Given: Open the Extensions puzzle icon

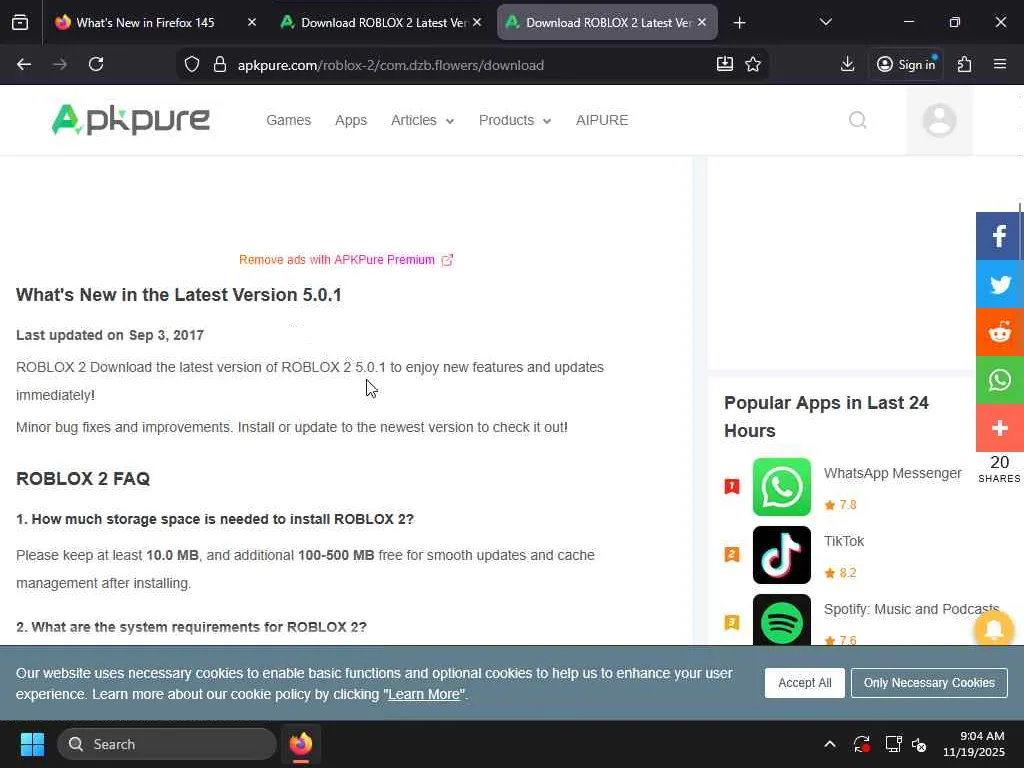Looking at the screenshot, I should pos(965,64).
